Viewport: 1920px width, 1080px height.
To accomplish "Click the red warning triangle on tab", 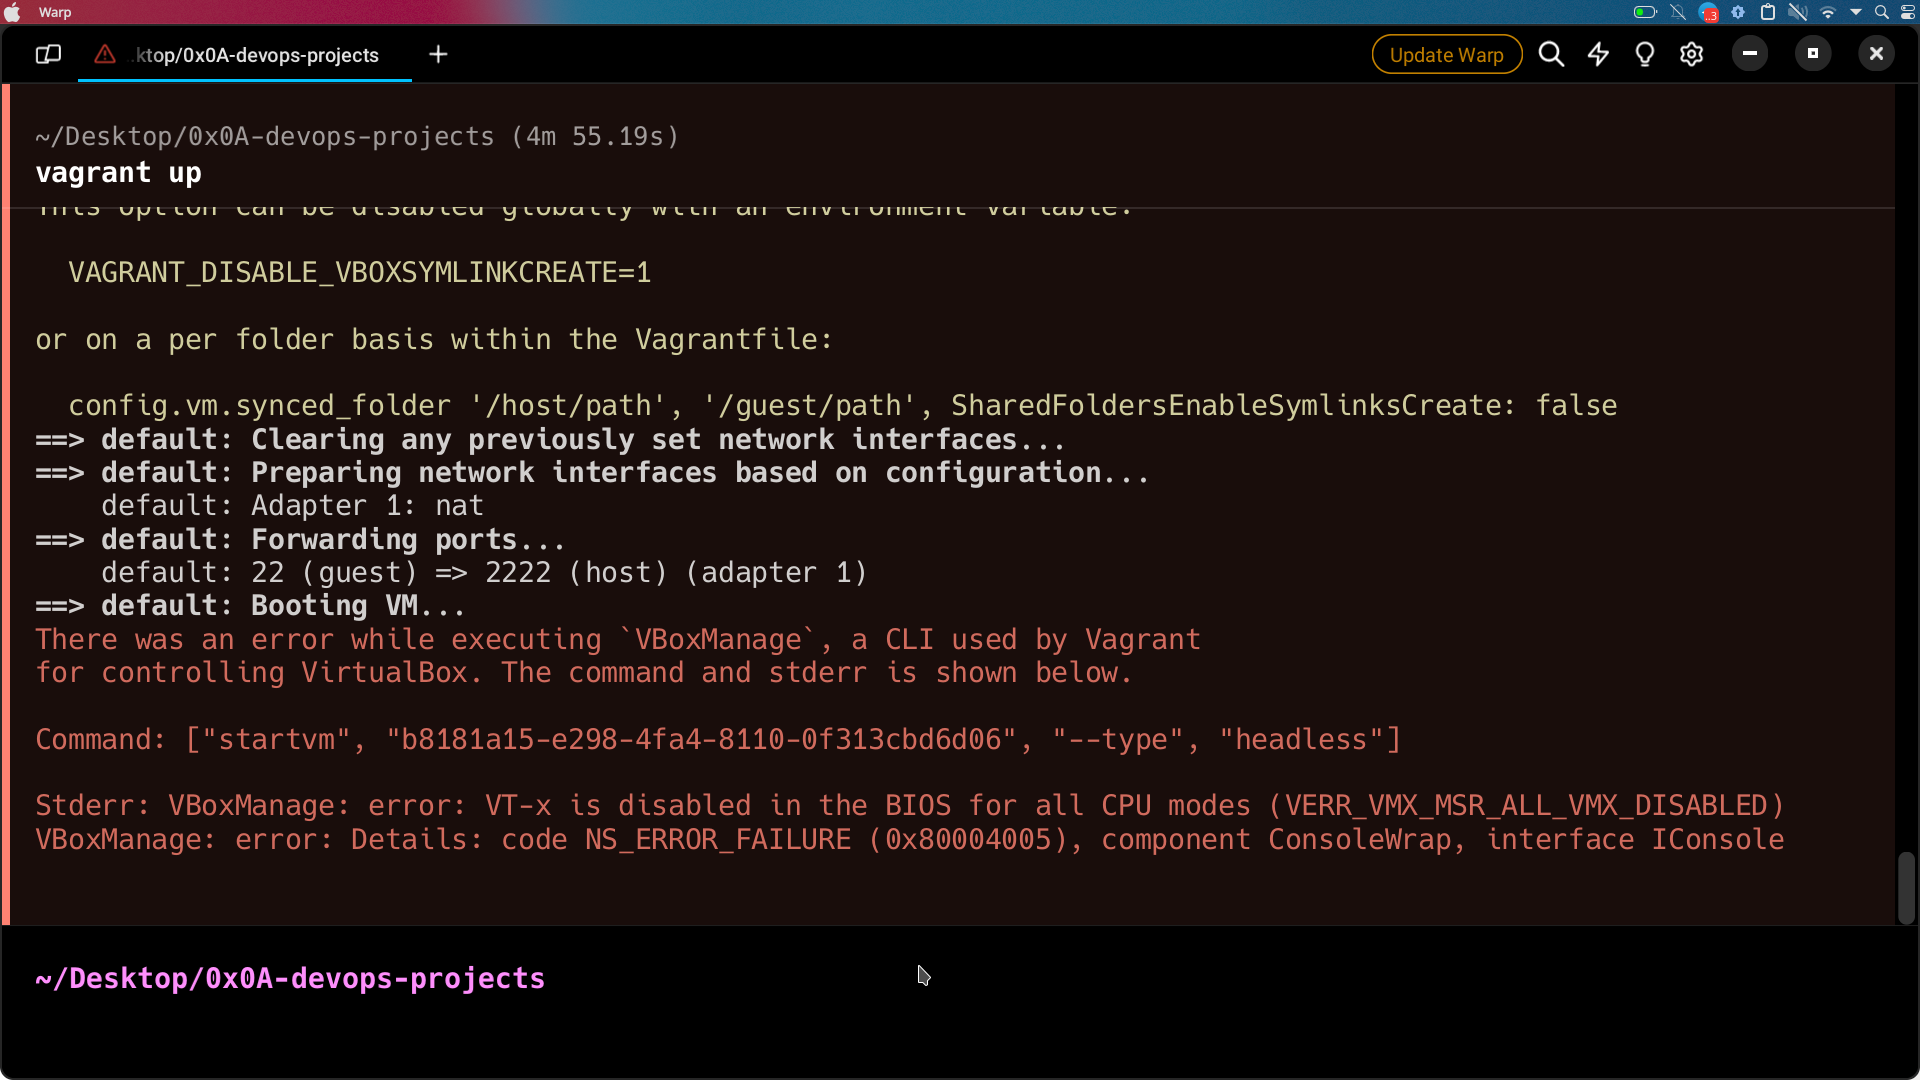I will pos(105,54).
